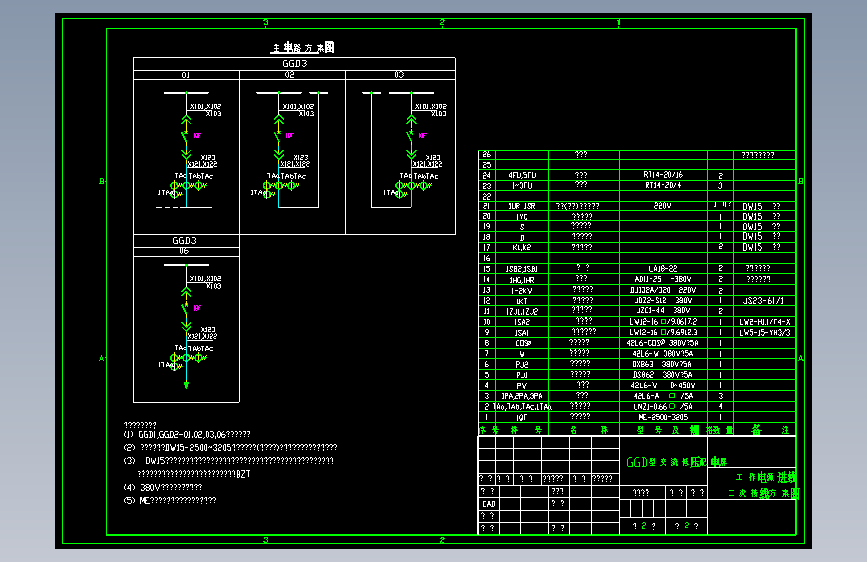Select the 1SA1 symbol cell

click(521, 332)
